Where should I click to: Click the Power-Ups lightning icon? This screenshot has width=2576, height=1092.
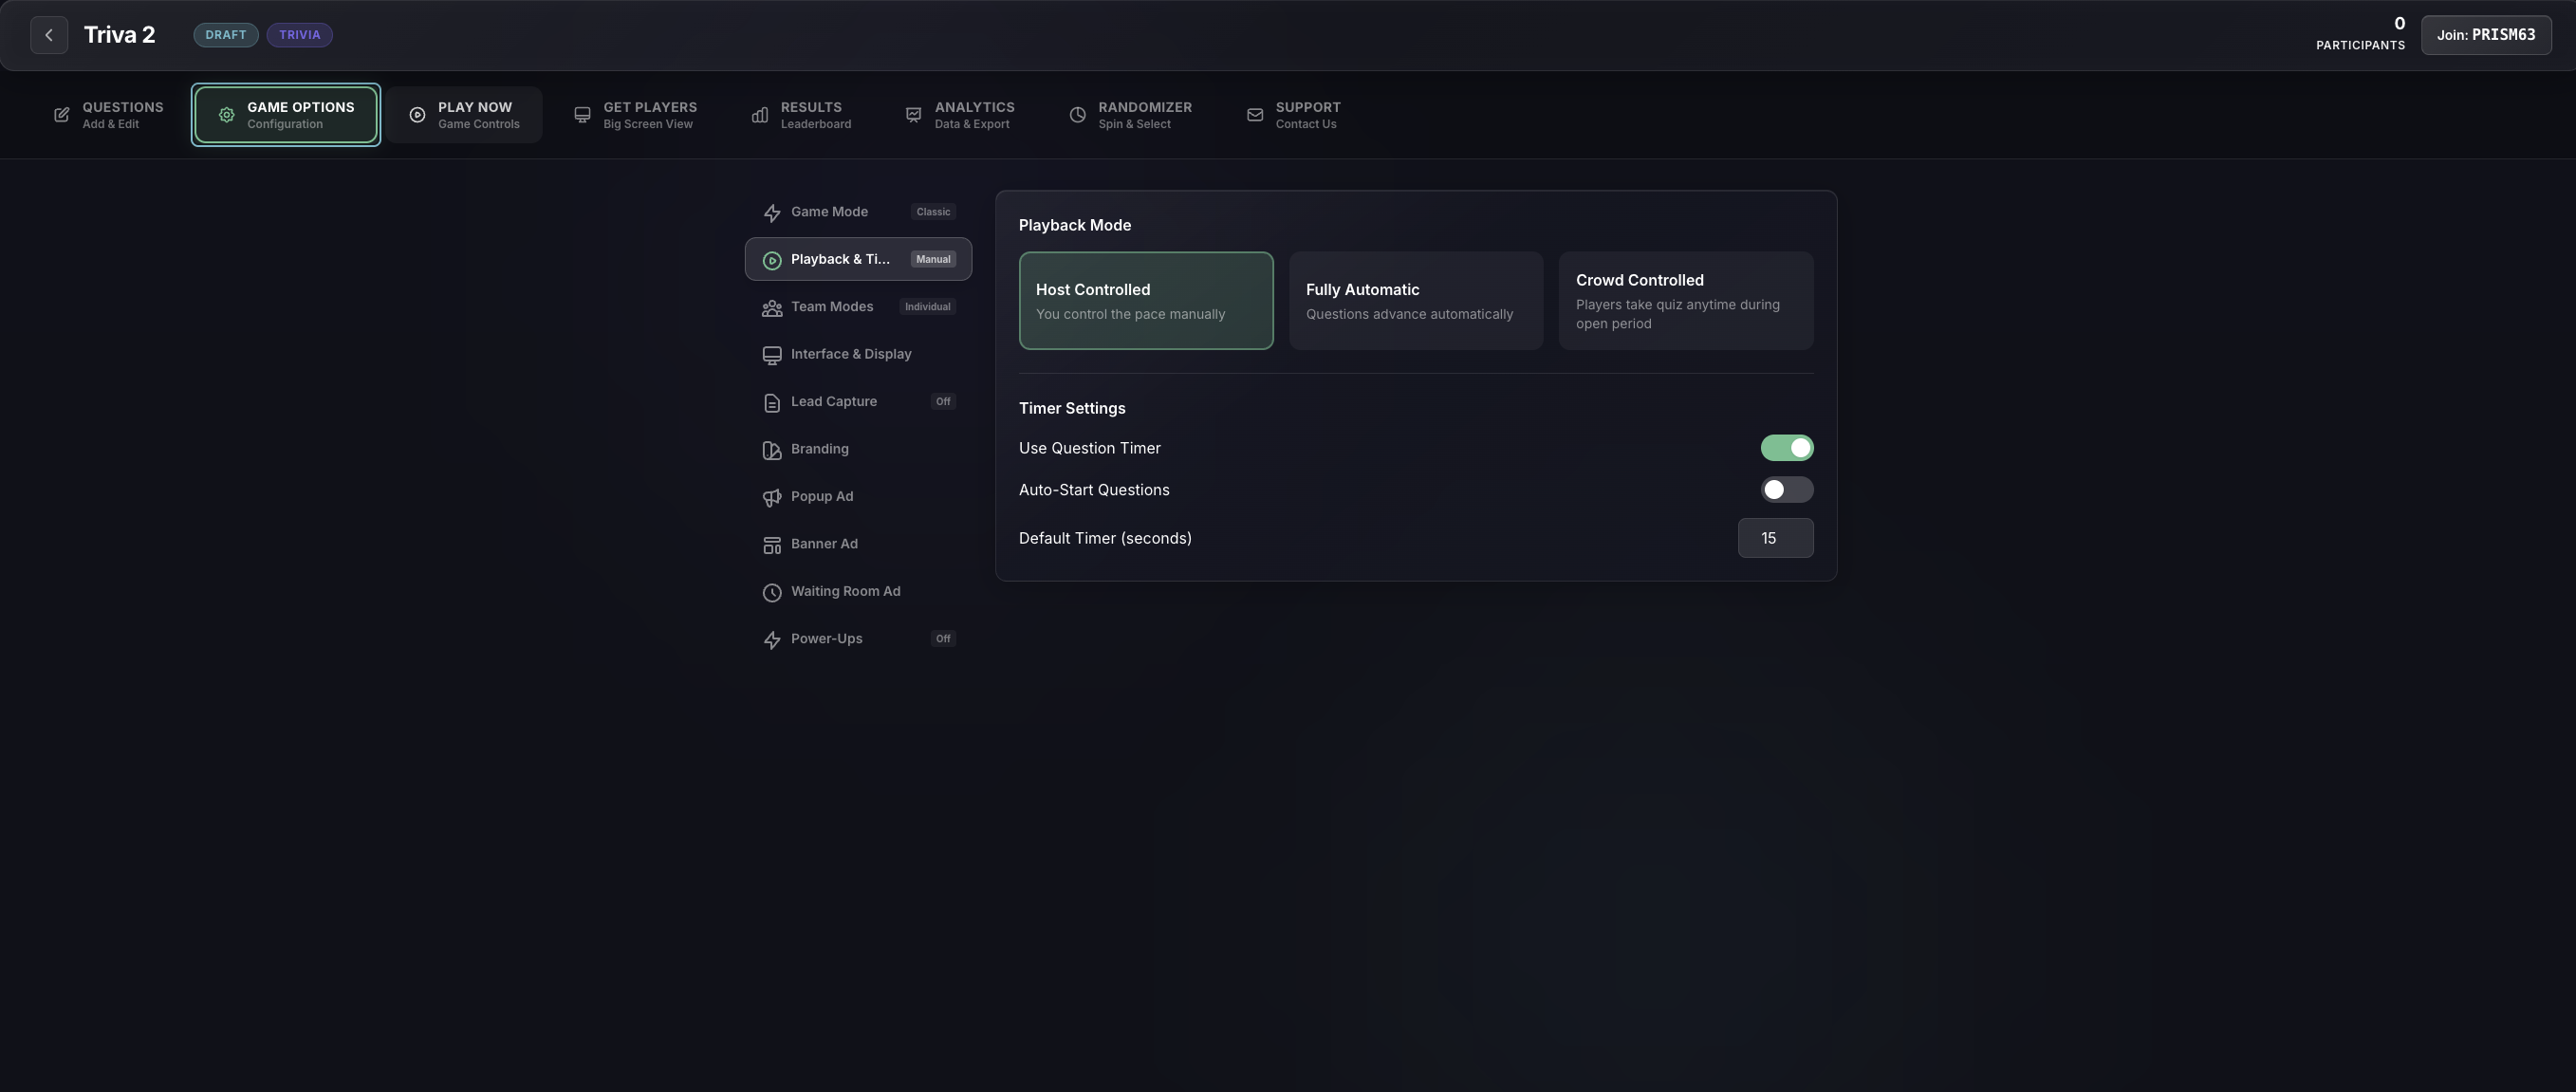(x=772, y=640)
